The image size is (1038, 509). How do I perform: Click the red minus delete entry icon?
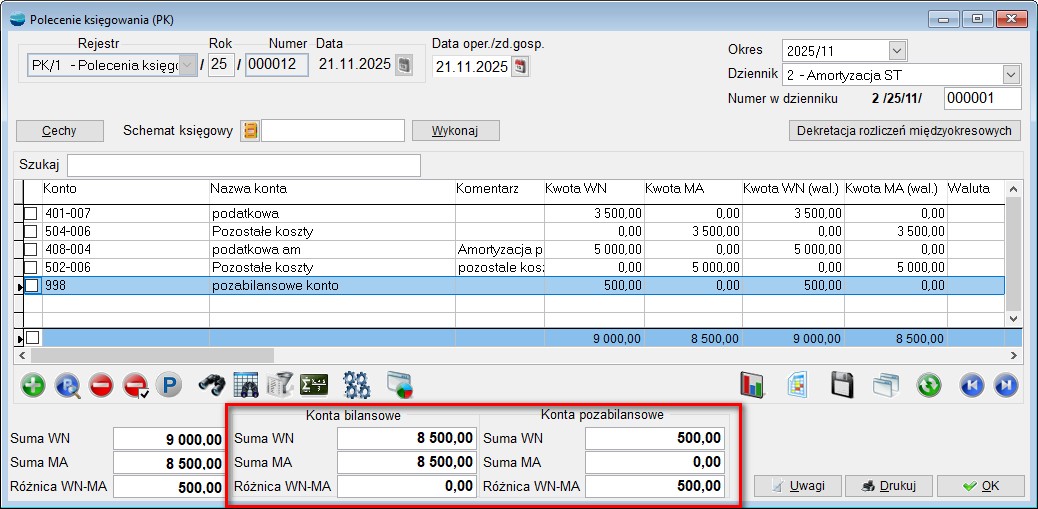(x=101, y=385)
